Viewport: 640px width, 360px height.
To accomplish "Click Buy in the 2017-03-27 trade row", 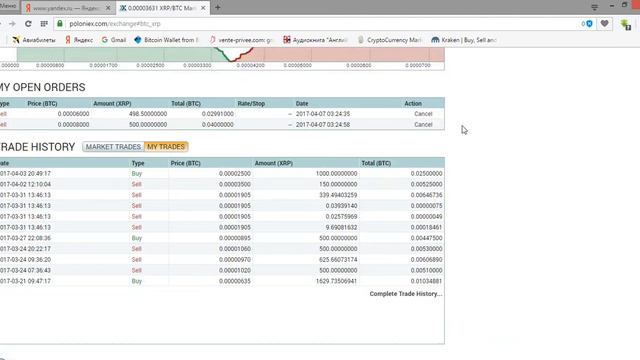I will 137,238.
